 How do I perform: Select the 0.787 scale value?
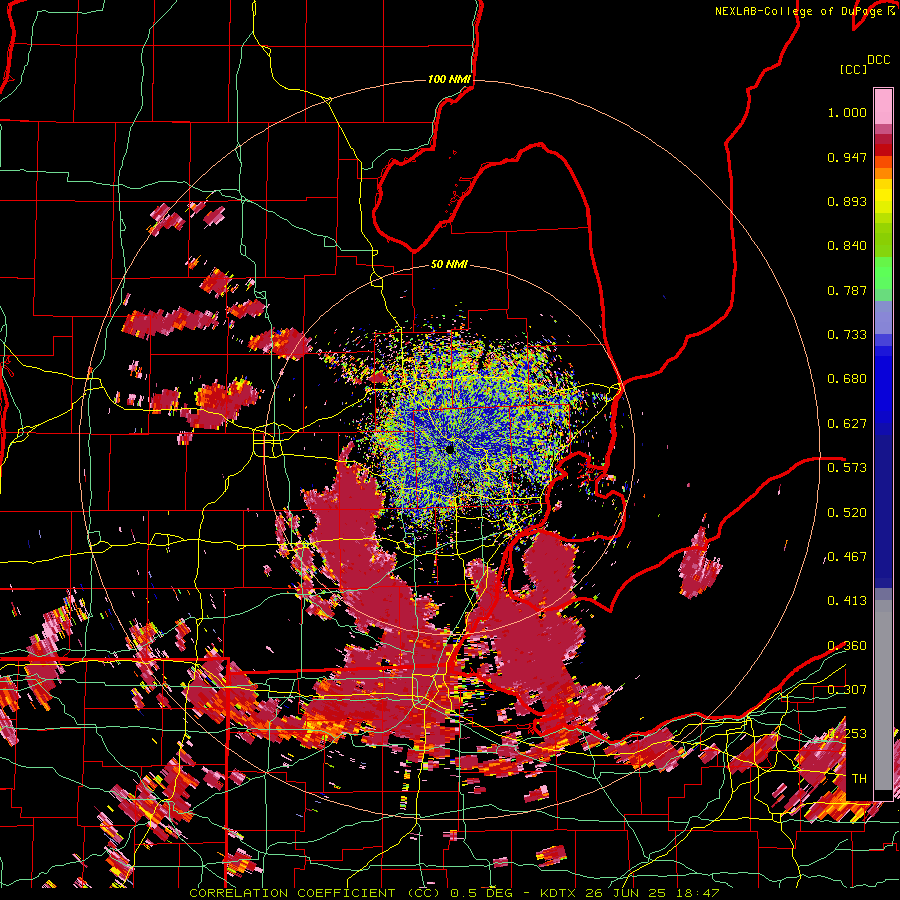847,290
